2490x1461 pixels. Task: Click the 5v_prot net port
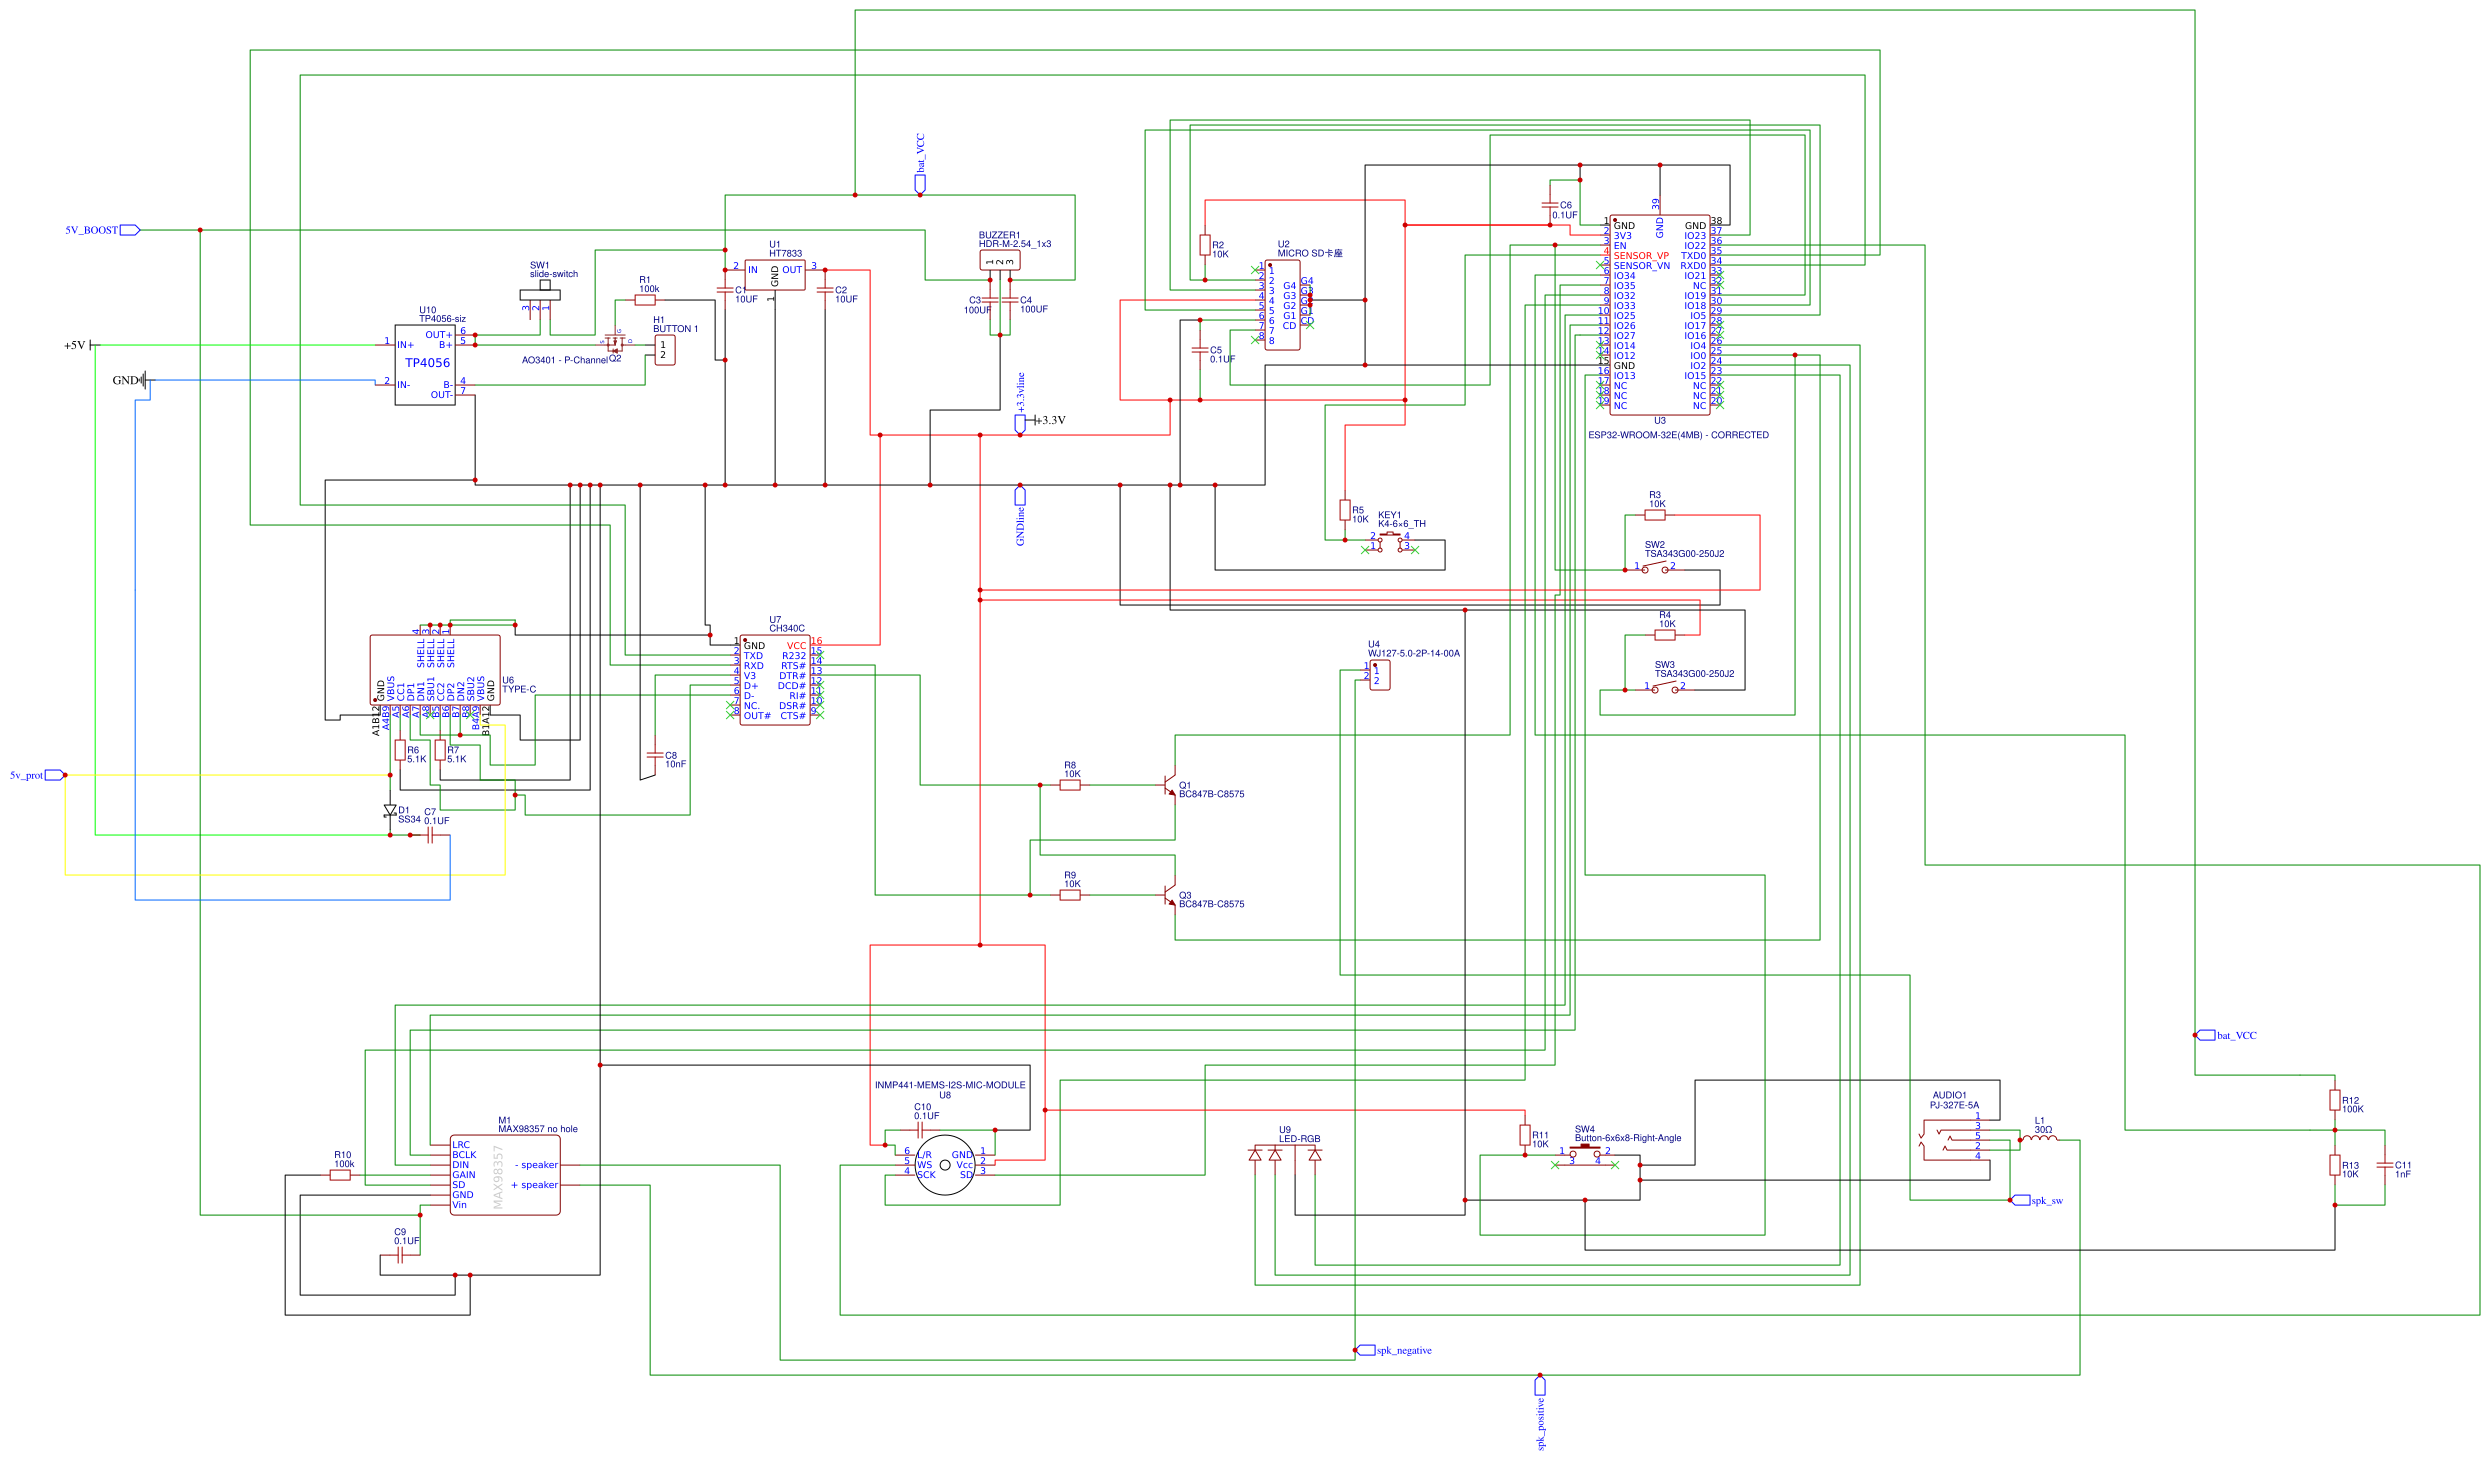[x=38, y=775]
